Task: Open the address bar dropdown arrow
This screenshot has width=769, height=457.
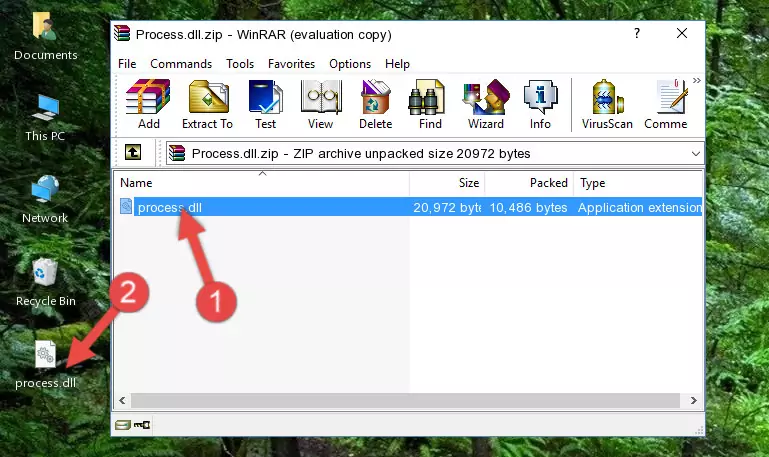Action: click(x=695, y=154)
